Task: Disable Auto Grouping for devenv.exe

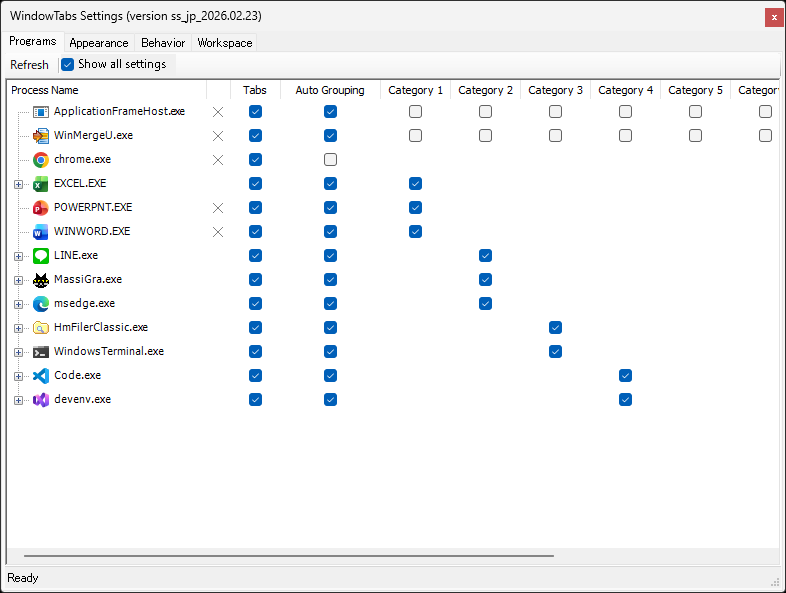Action: coord(330,400)
